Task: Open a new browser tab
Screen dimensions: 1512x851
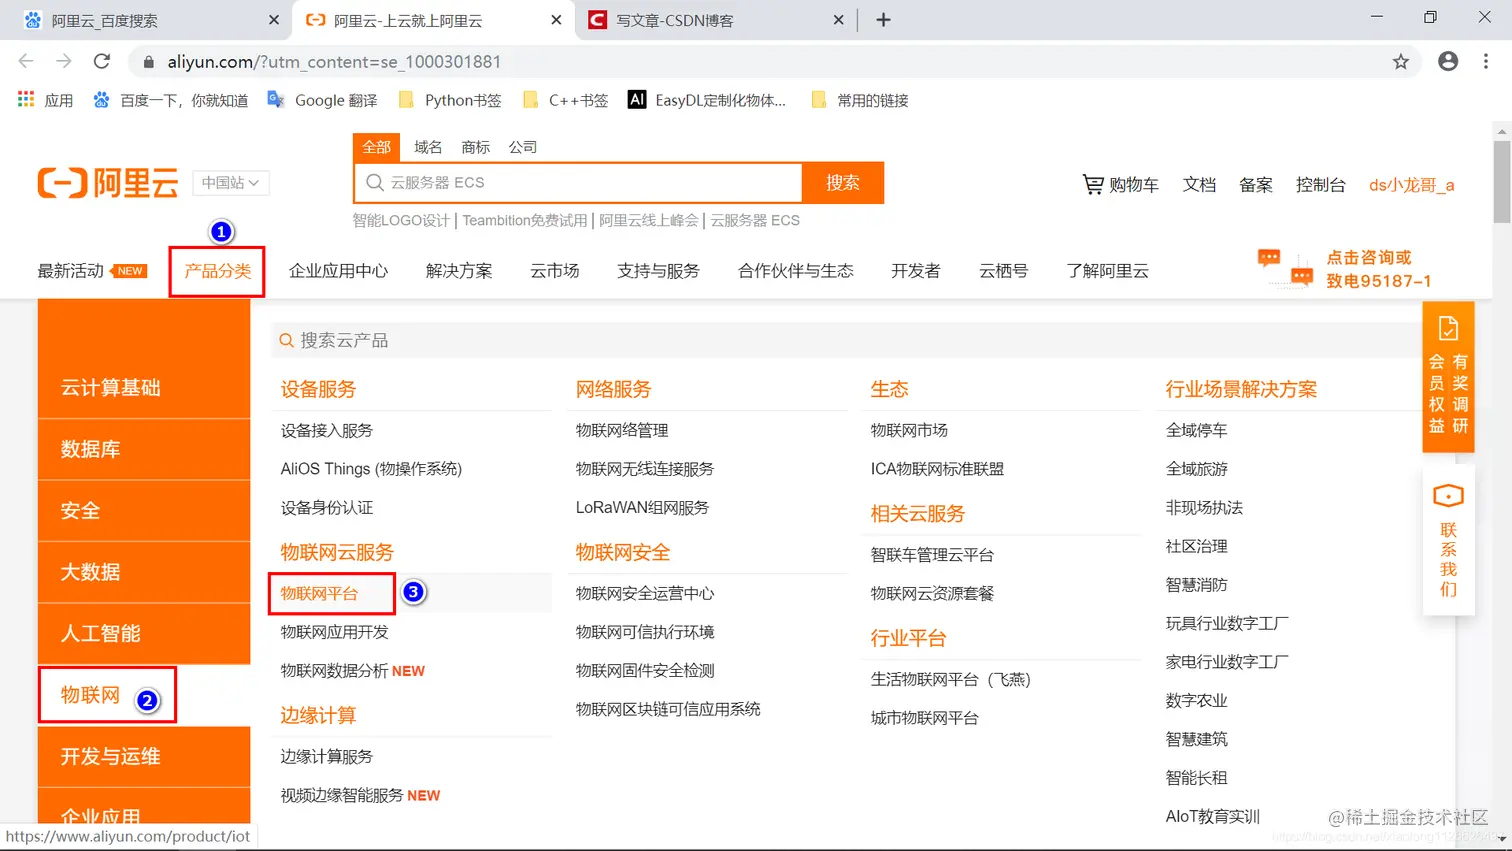Action: pos(883,20)
